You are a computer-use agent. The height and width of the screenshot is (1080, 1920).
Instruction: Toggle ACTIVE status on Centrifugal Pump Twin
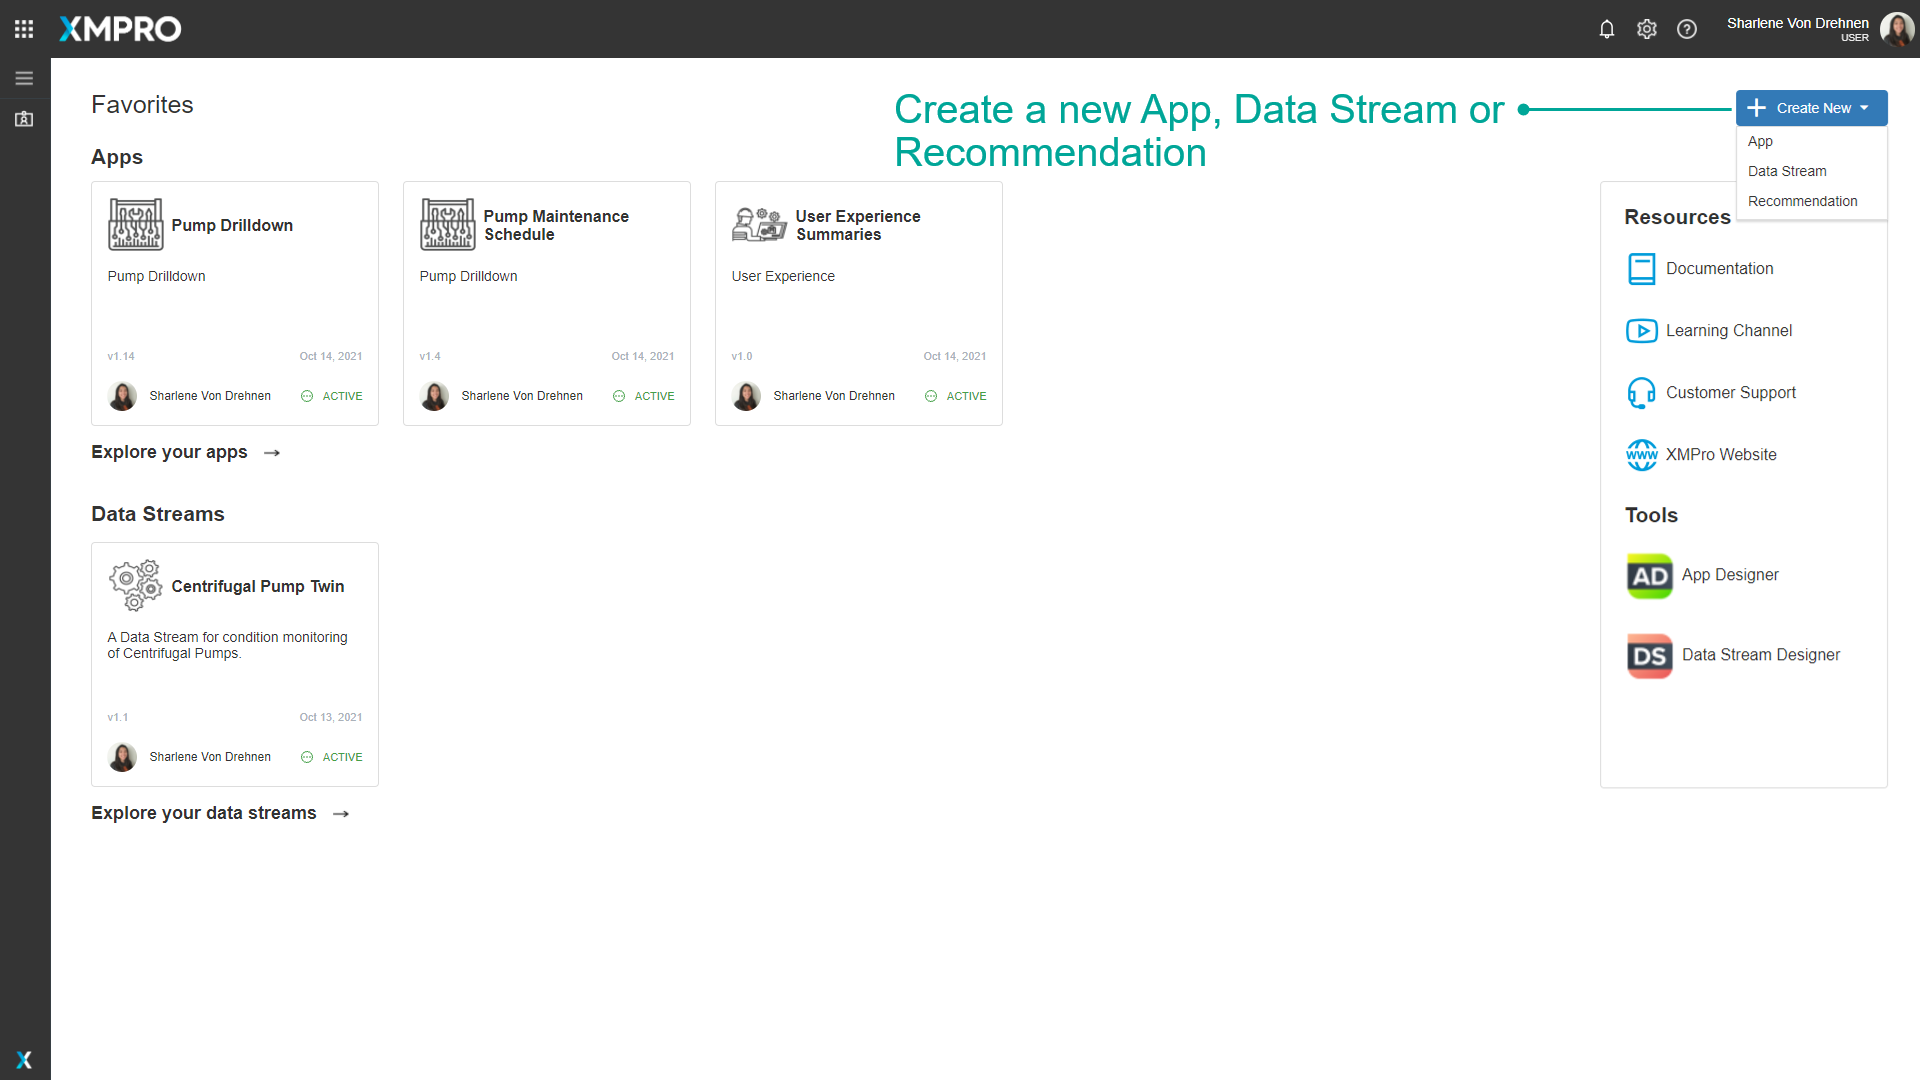click(331, 757)
